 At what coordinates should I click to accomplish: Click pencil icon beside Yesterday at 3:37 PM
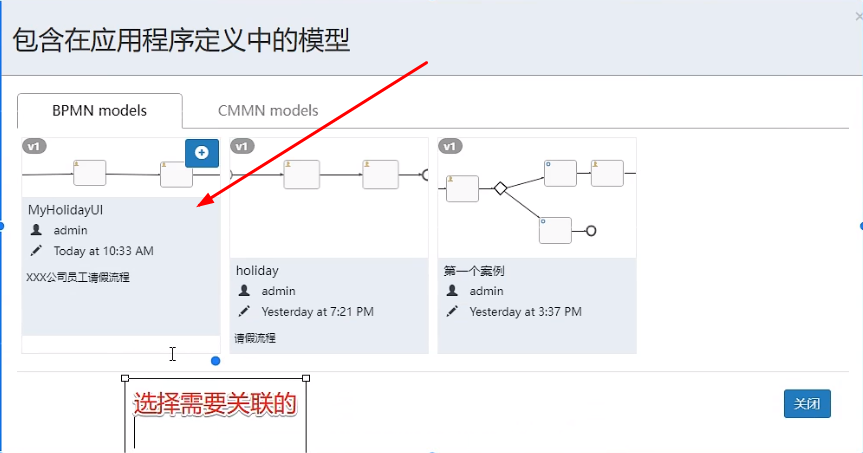click(452, 312)
